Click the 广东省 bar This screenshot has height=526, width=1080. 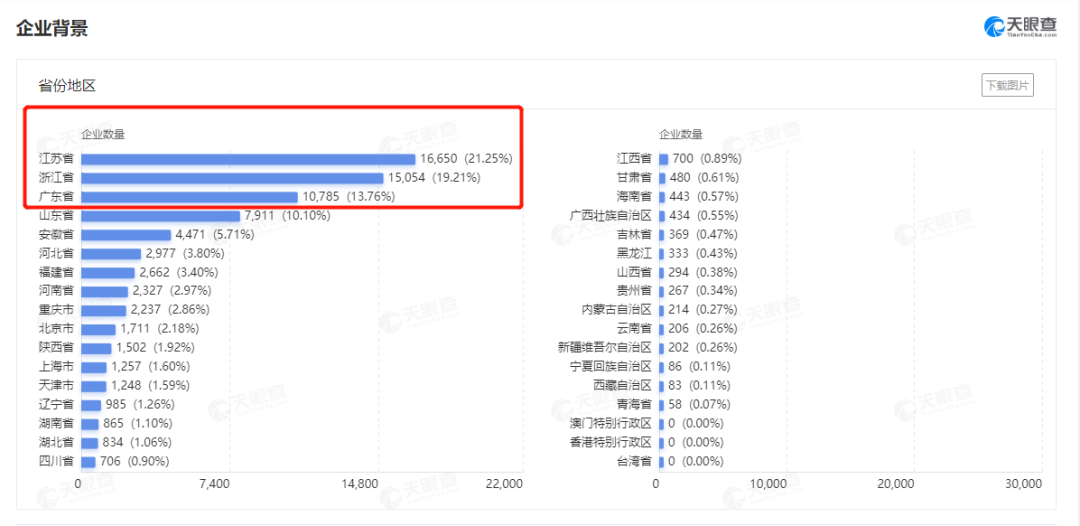pos(189,197)
